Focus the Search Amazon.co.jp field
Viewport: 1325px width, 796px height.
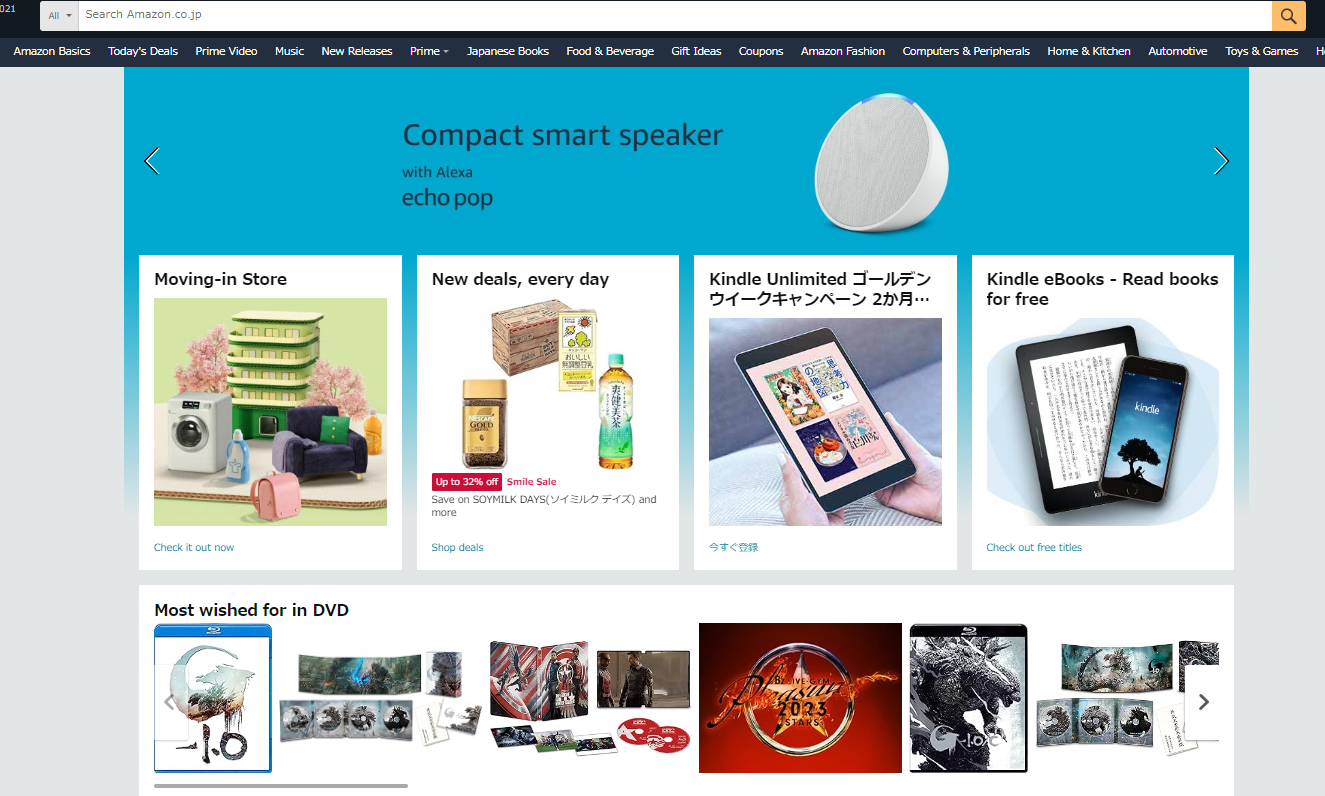point(675,16)
